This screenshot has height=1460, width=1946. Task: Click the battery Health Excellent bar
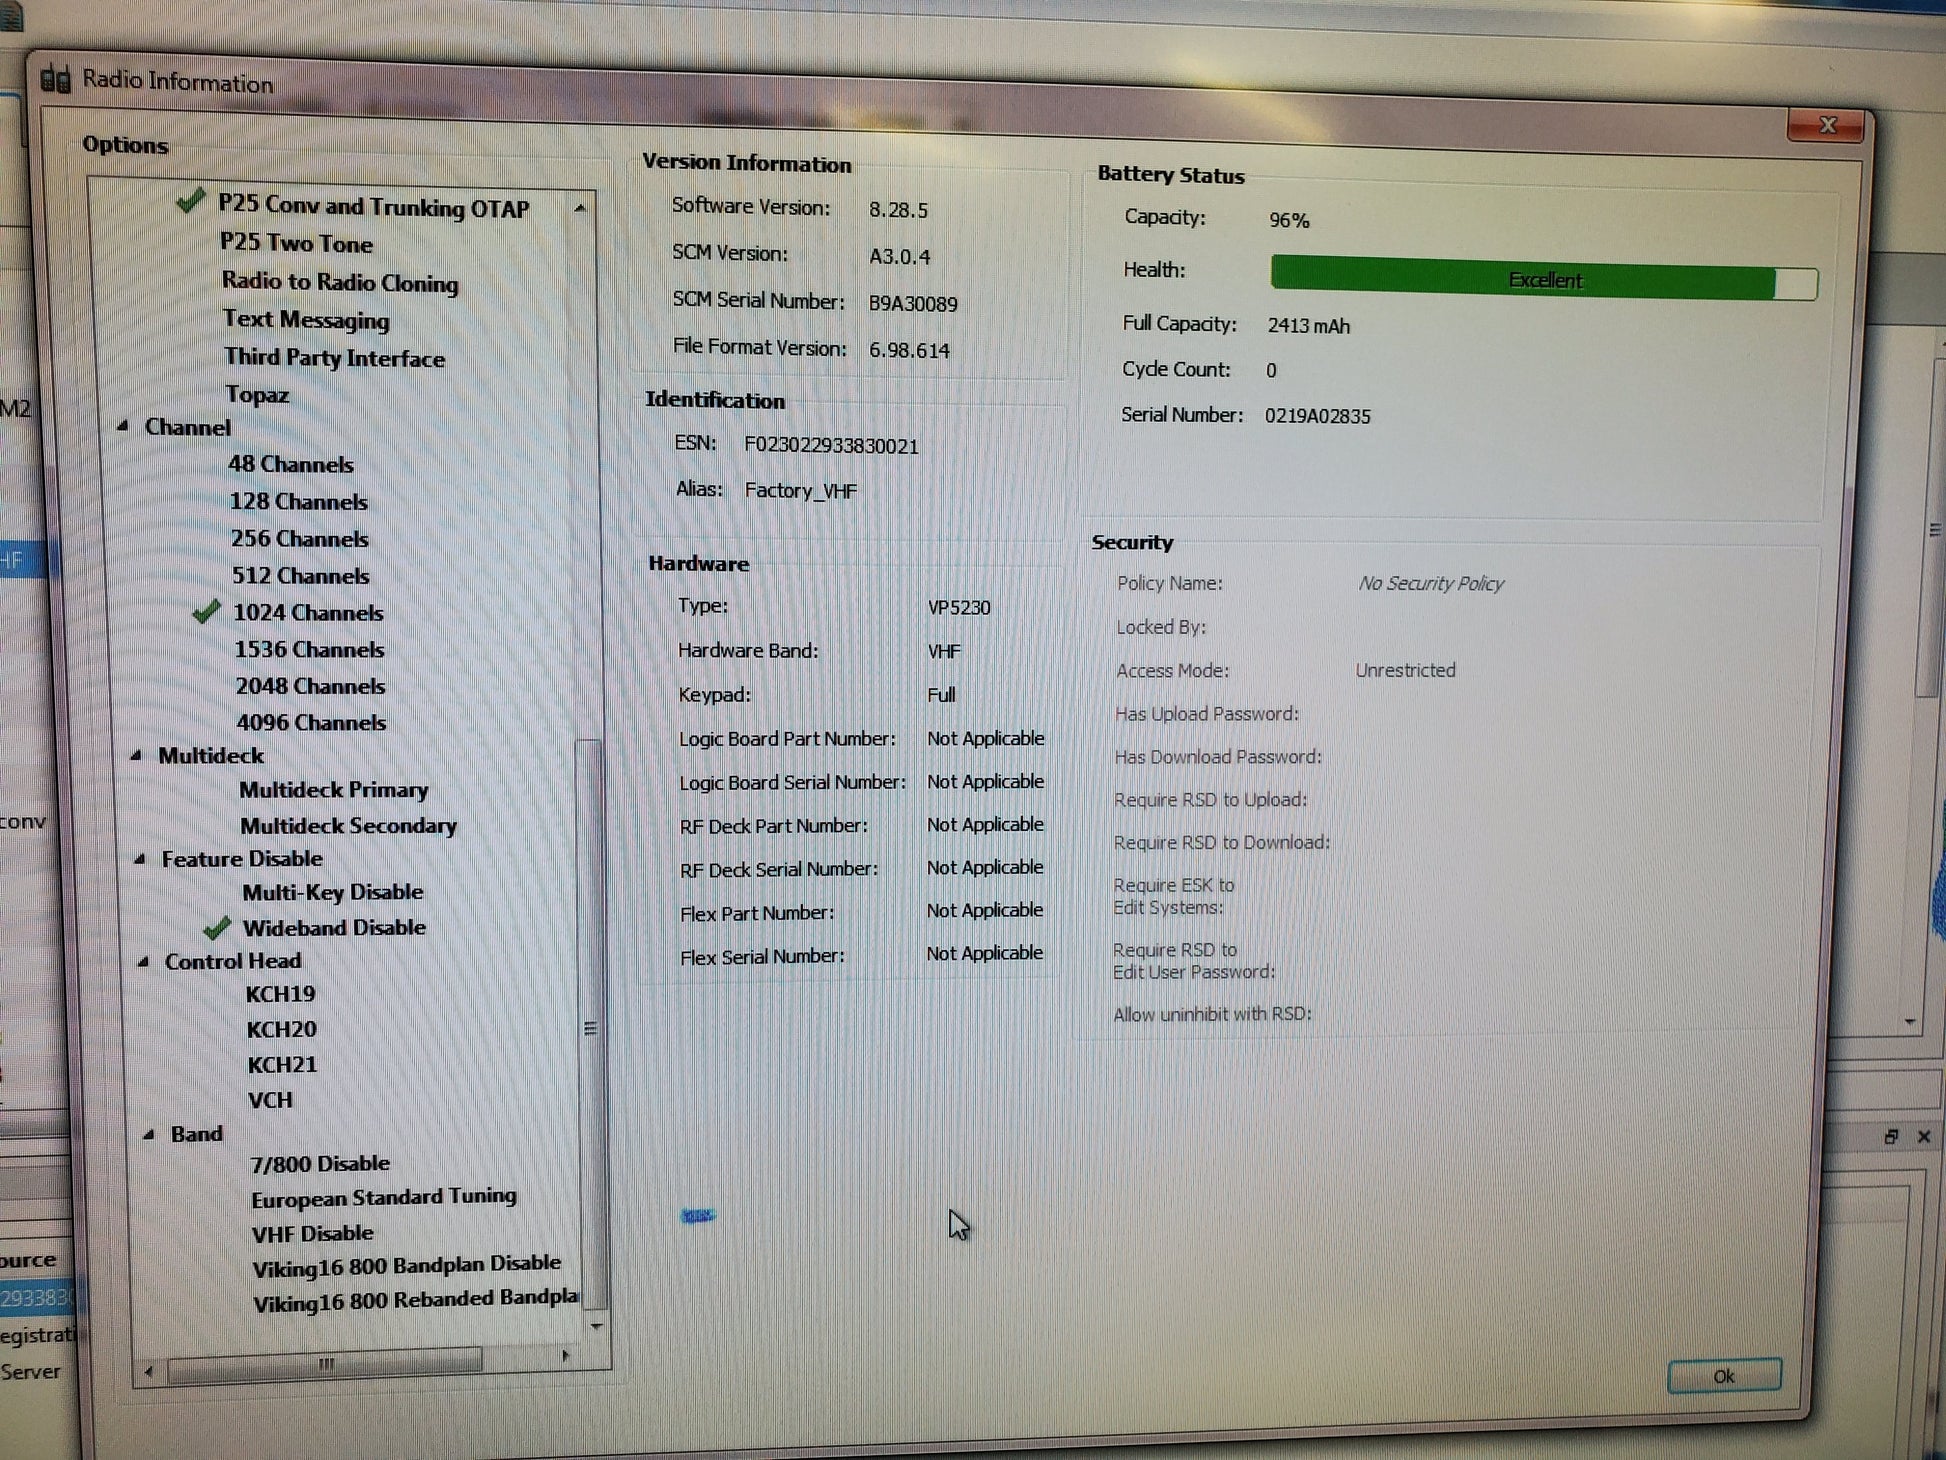tap(1543, 280)
